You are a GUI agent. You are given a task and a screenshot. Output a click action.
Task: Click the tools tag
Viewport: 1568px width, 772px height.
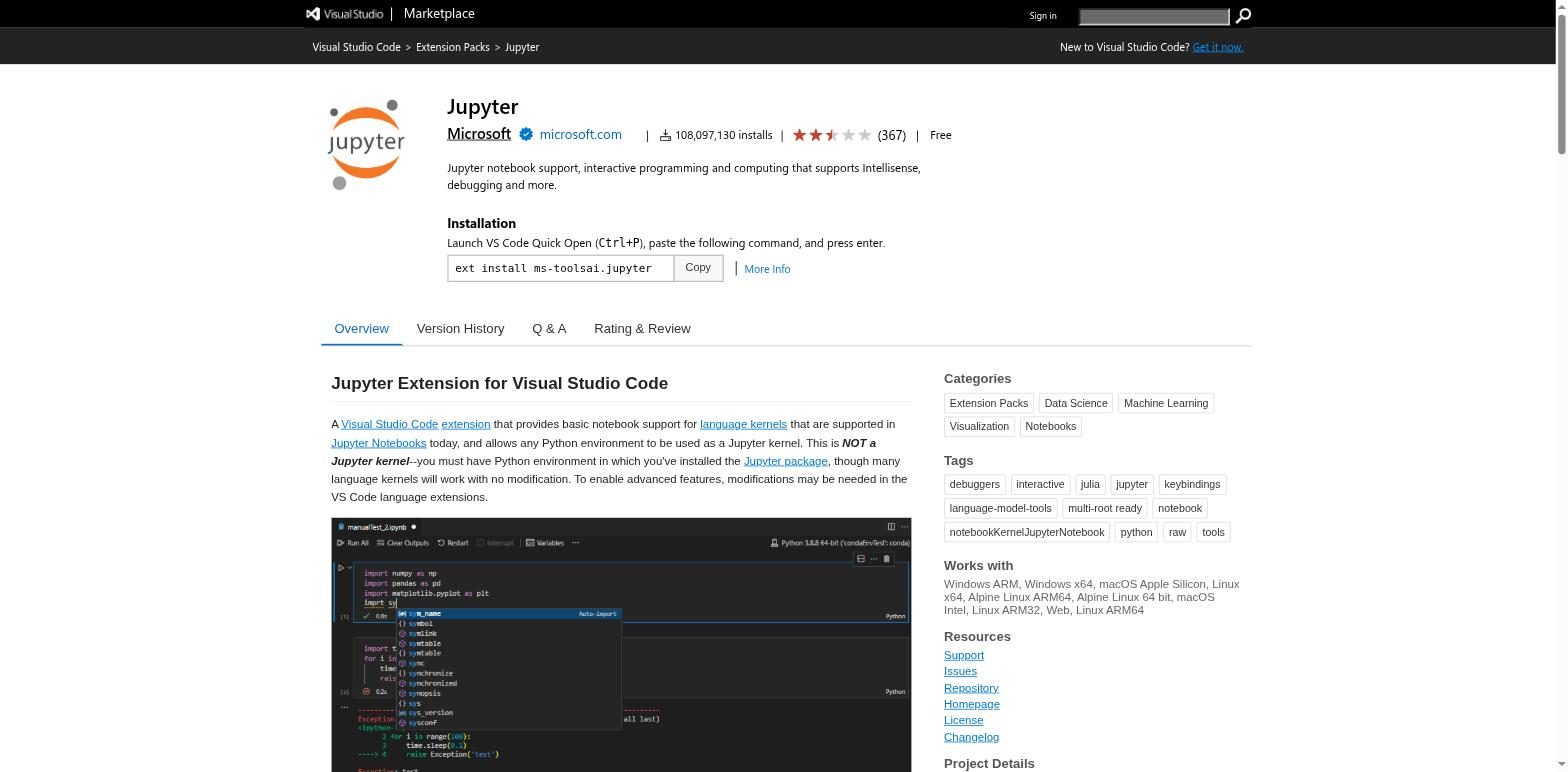[x=1213, y=532]
